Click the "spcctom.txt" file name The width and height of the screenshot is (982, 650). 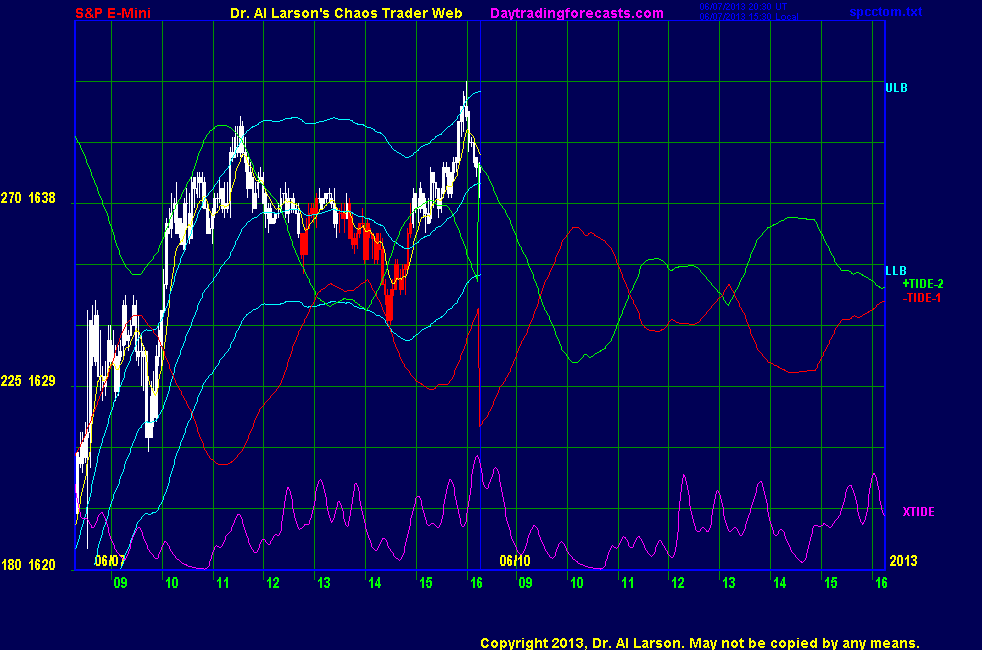pyautogui.click(x=886, y=12)
